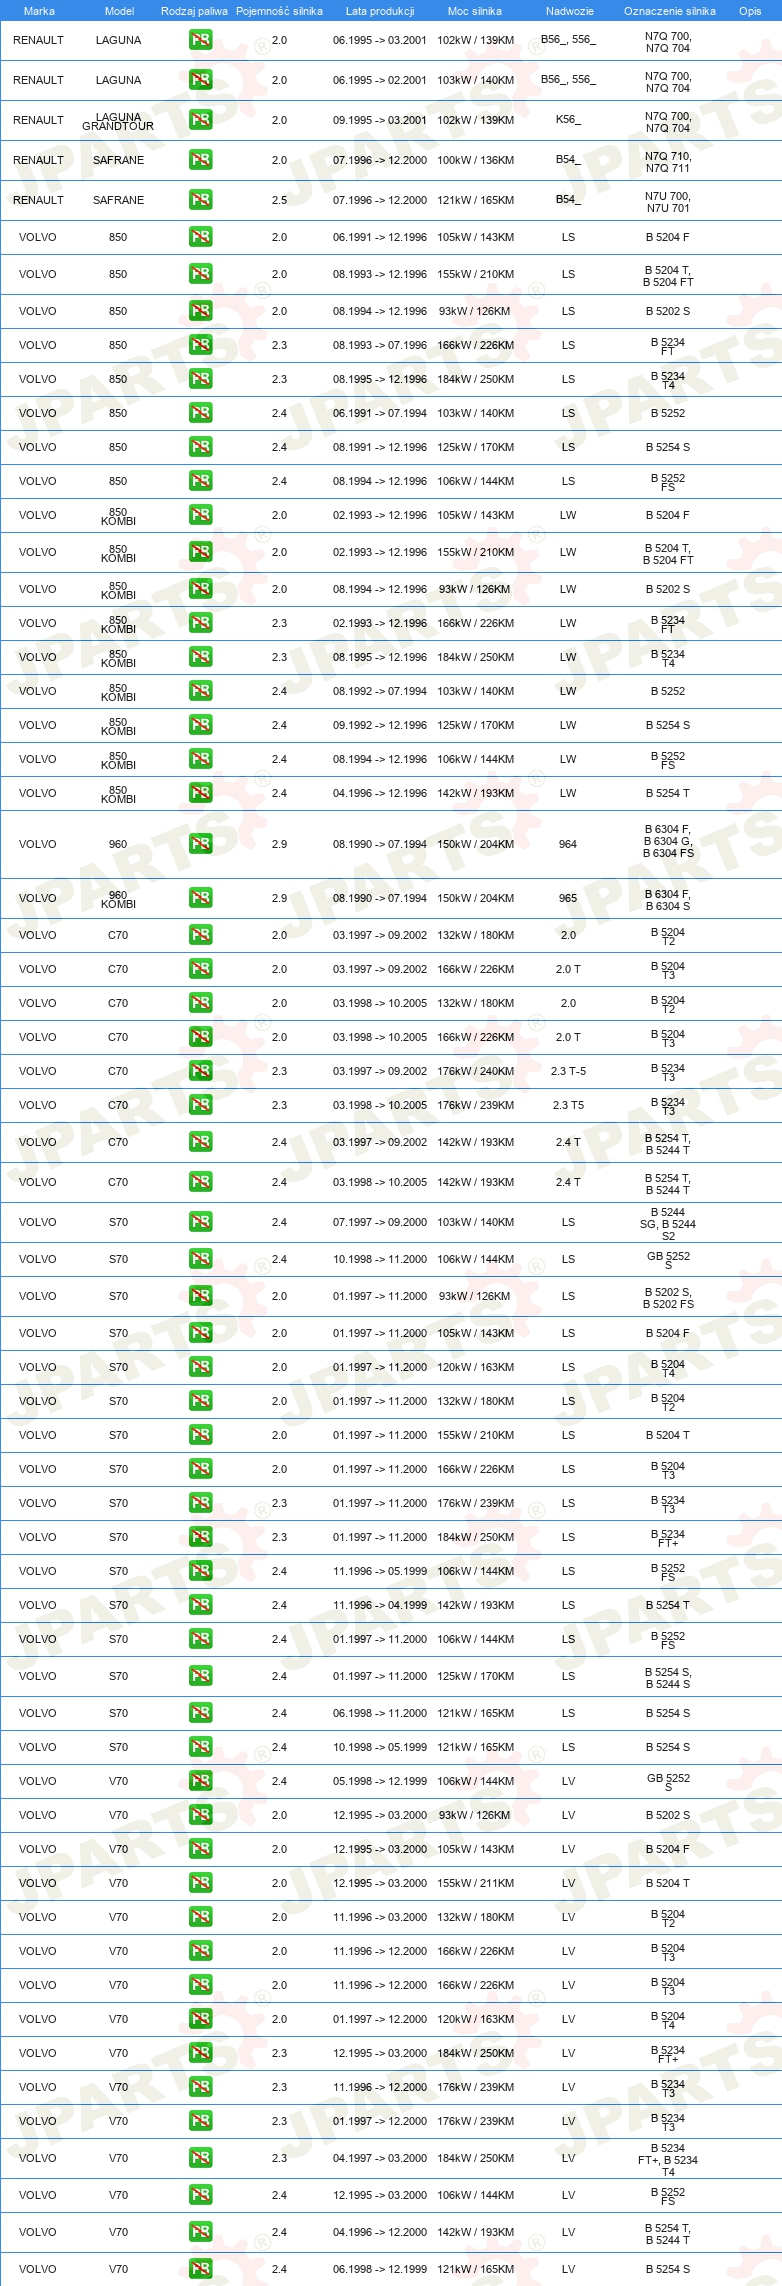The height and width of the screenshot is (2286, 782).
Task: Click the fuel icon for 850 Kombi 08.1992 -> 07.1994
Action: [200, 691]
